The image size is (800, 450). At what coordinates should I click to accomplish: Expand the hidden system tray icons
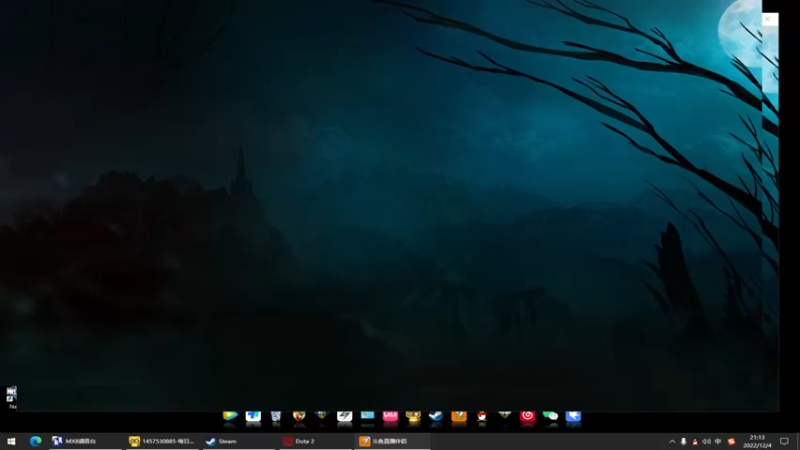pos(672,441)
